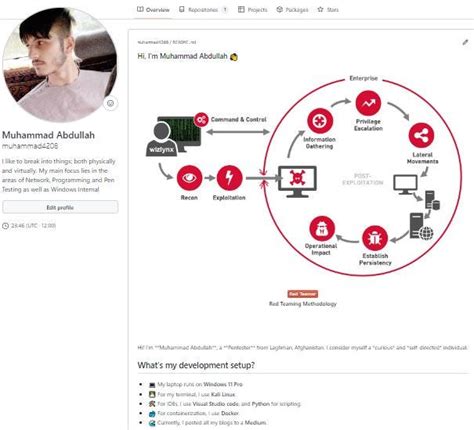Viewport: 474px width, 430px height.
Task: Click the Red Teamer badge
Action: tap(303, 294)
